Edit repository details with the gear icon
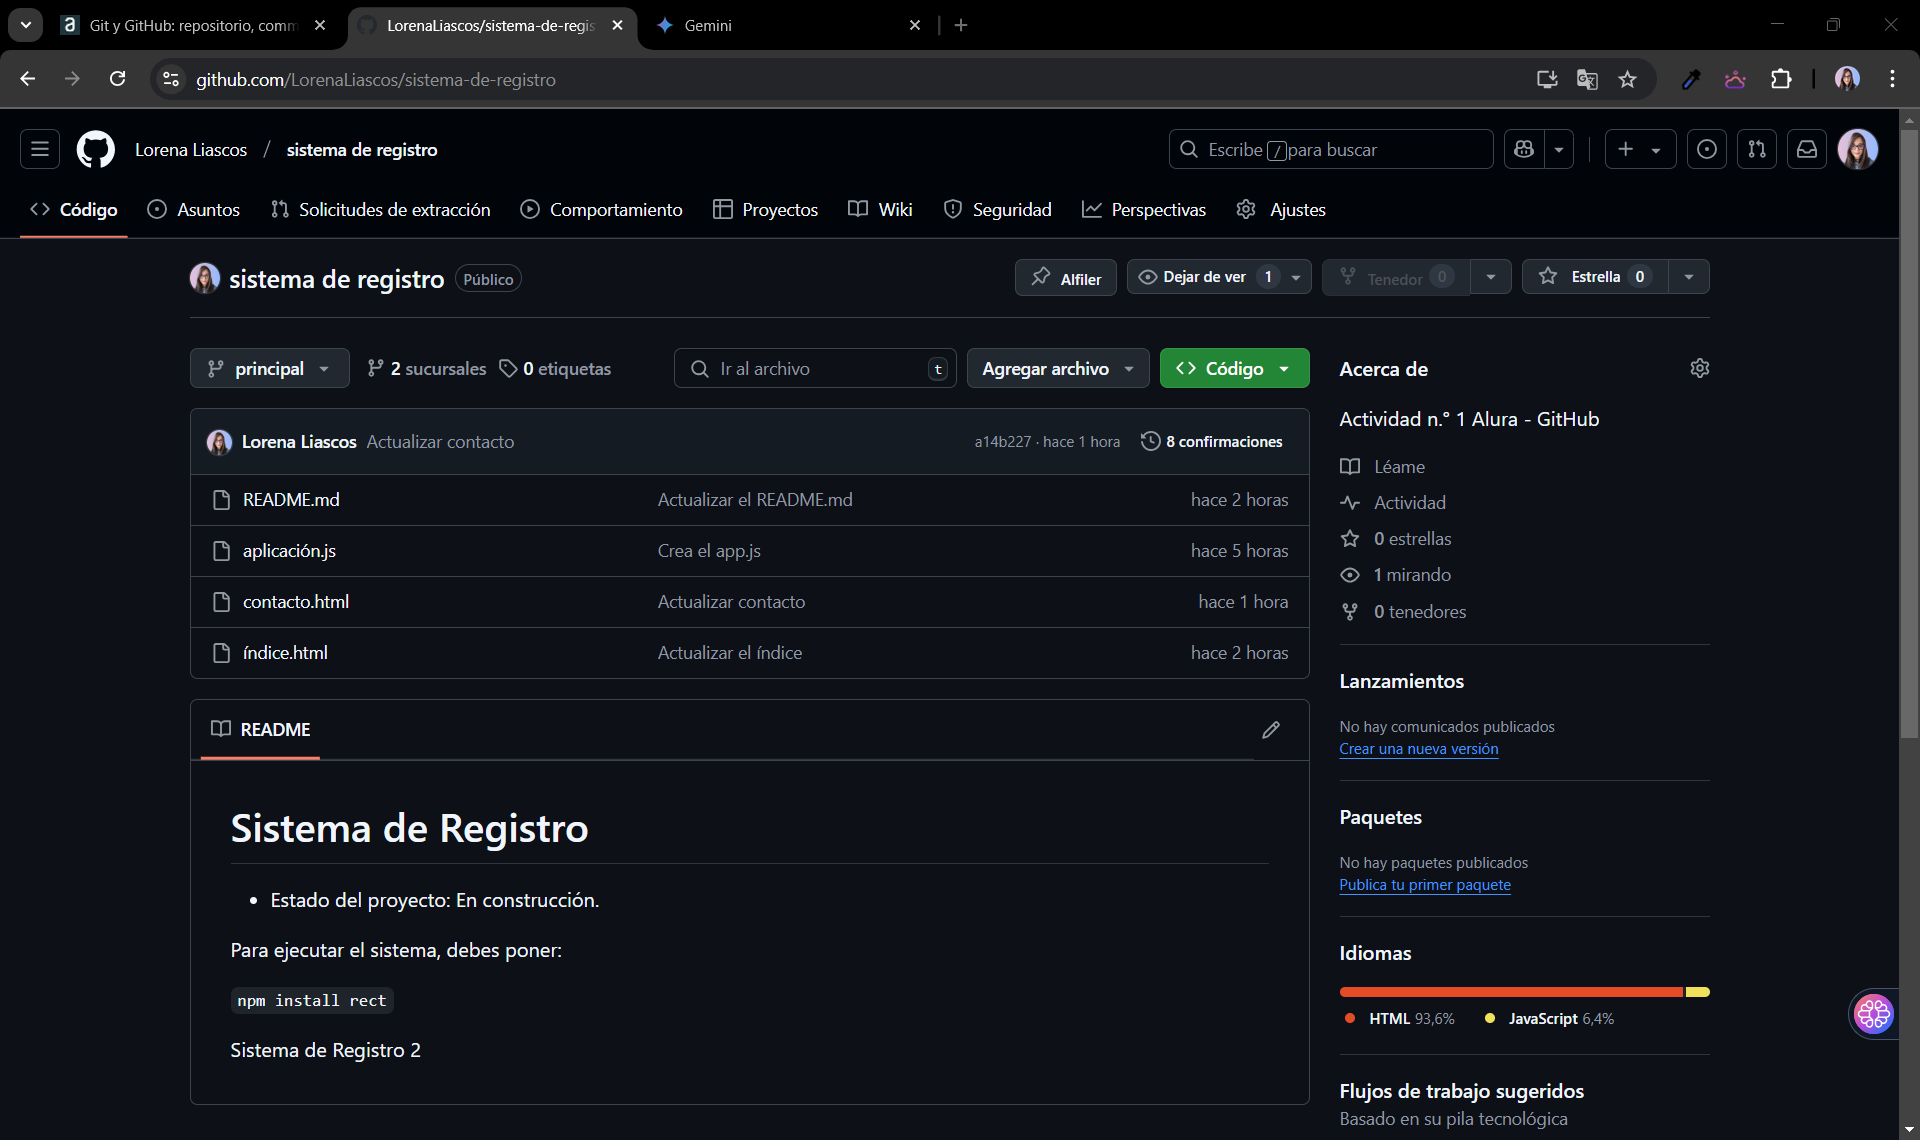 point(1699,368)
